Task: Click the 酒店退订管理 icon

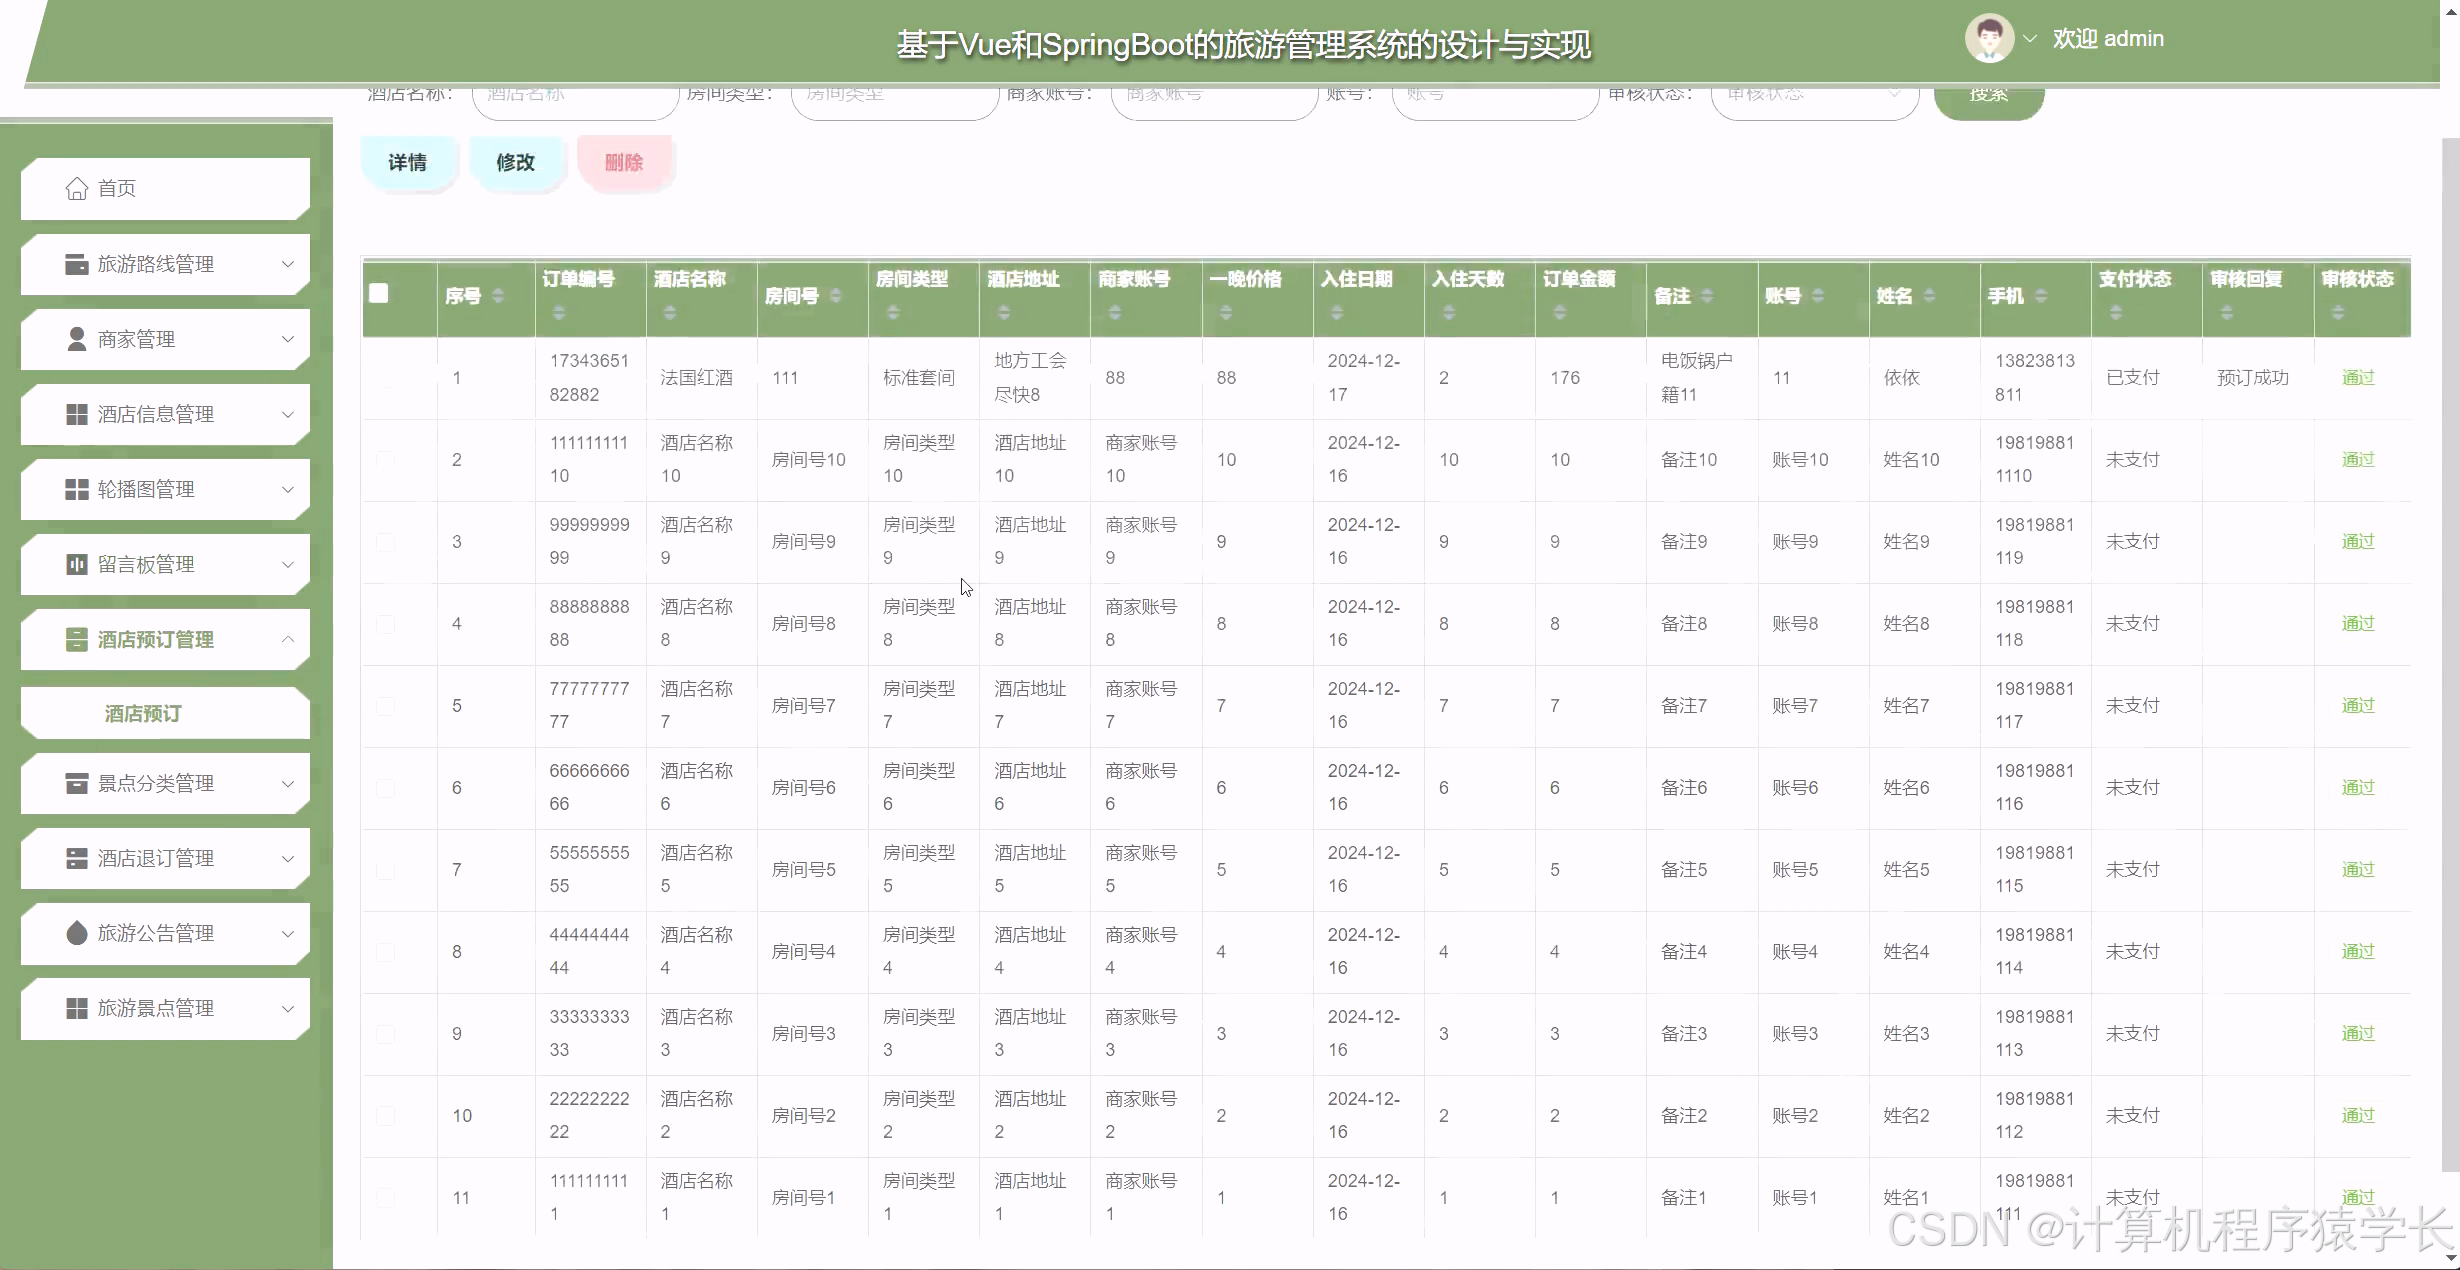Action: pos(76,858)
